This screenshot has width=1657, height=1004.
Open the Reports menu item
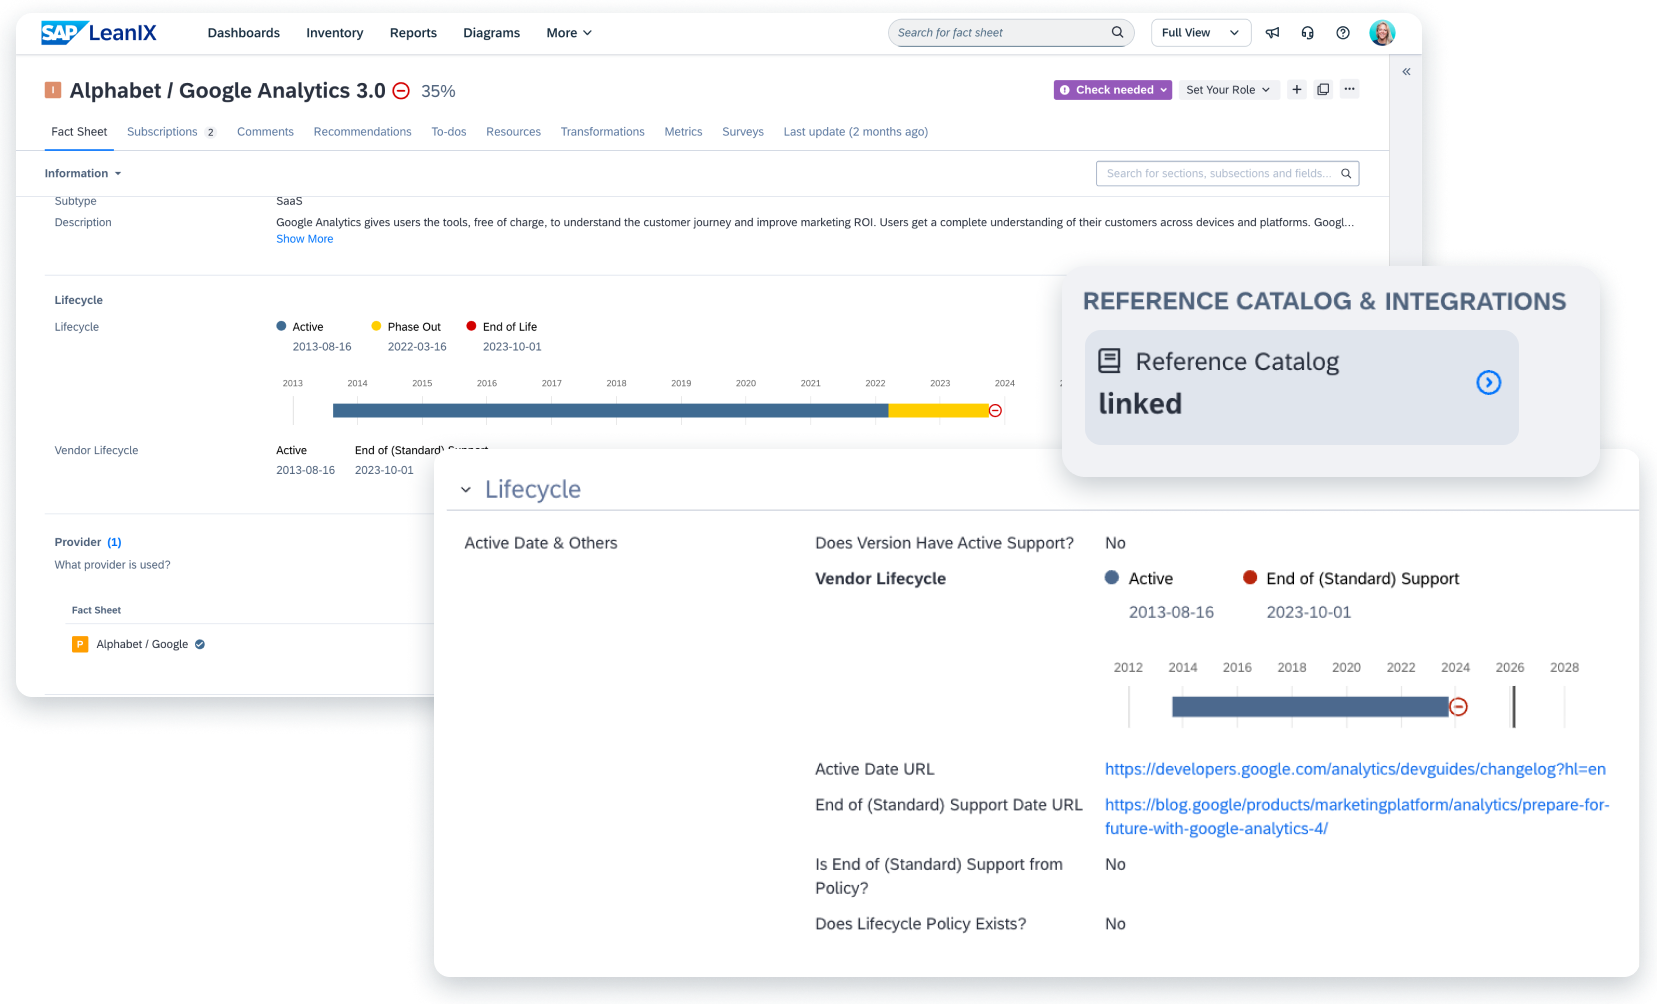pyautogui.click(x=413, y=32)
